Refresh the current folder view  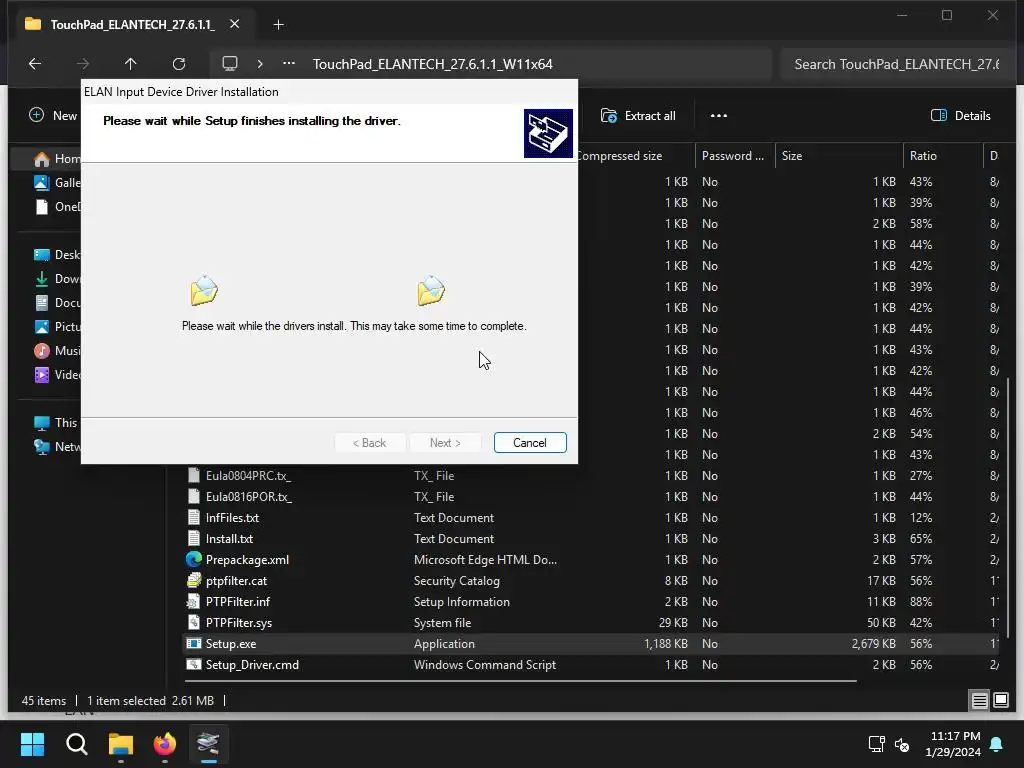click(179, 63)
